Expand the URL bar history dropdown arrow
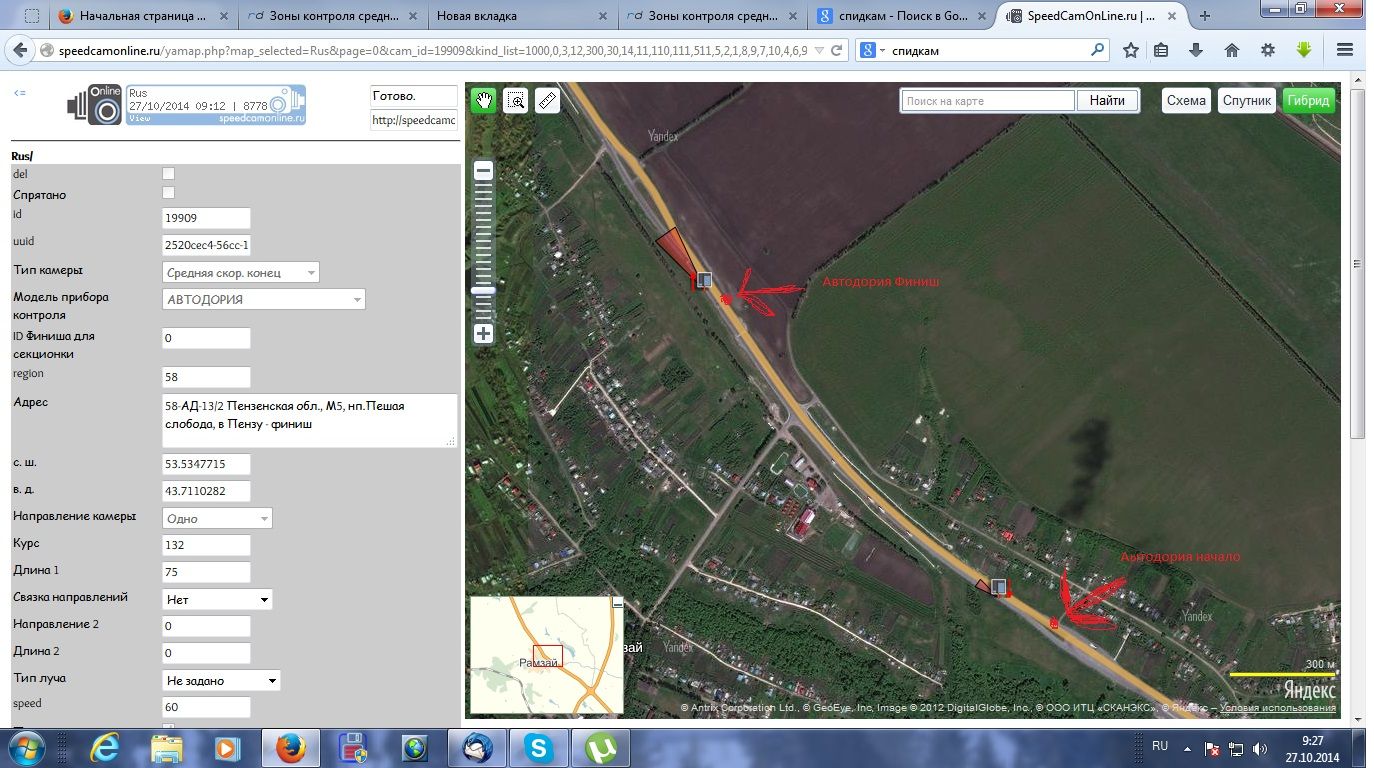Viewport: 1374px width, 768px height. tap(820, 50)
